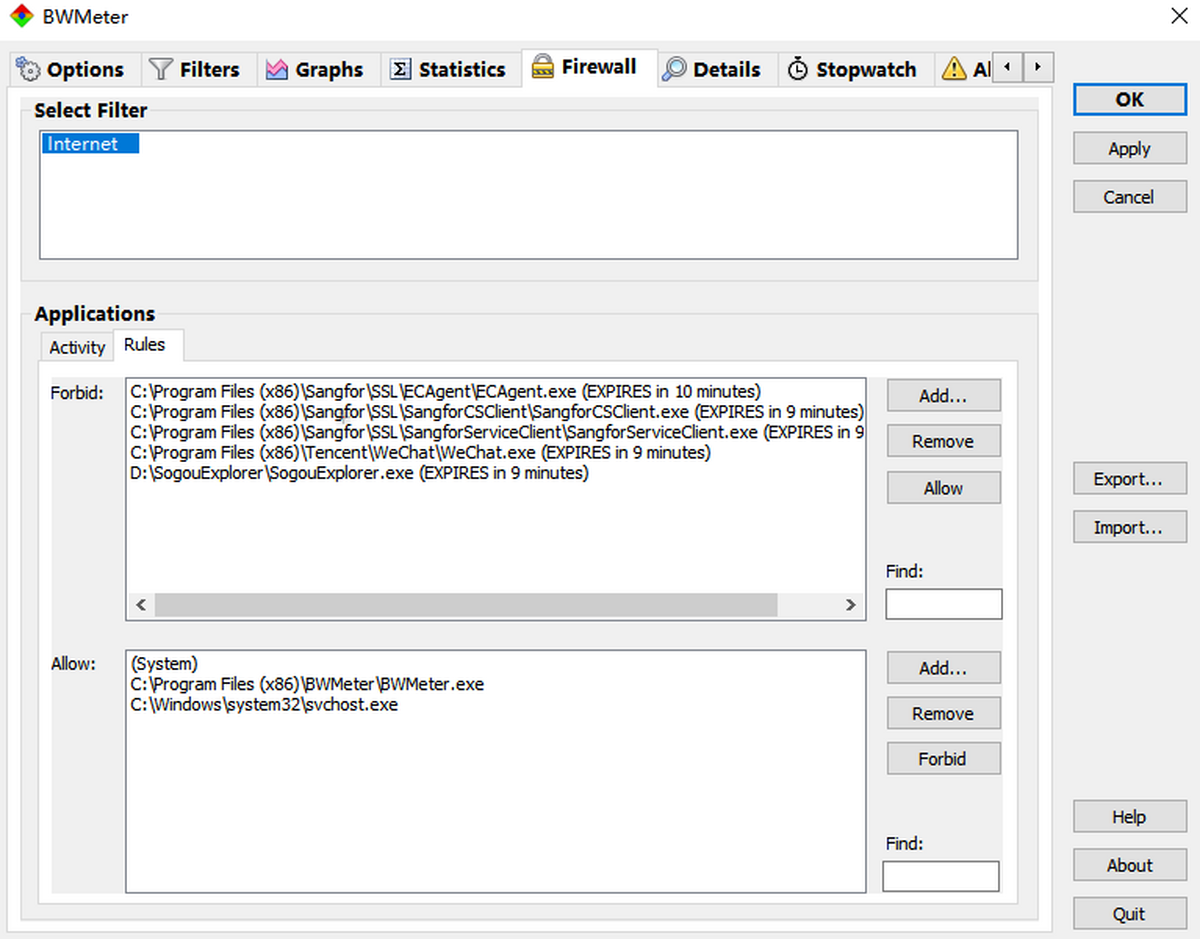Click the sigma icon on Statistics tab

[400, 69]
